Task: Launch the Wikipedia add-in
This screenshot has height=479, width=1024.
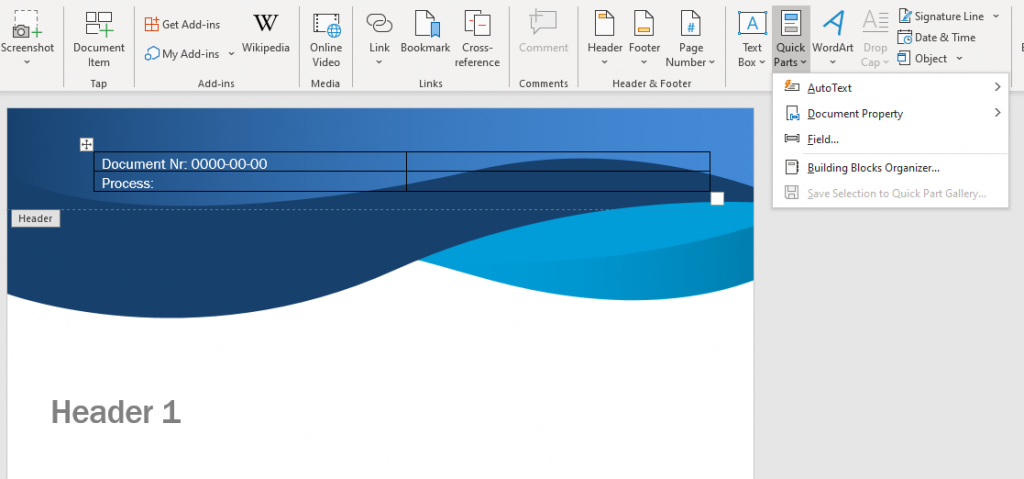Action: pyautogui.click(x=266, y=33)
